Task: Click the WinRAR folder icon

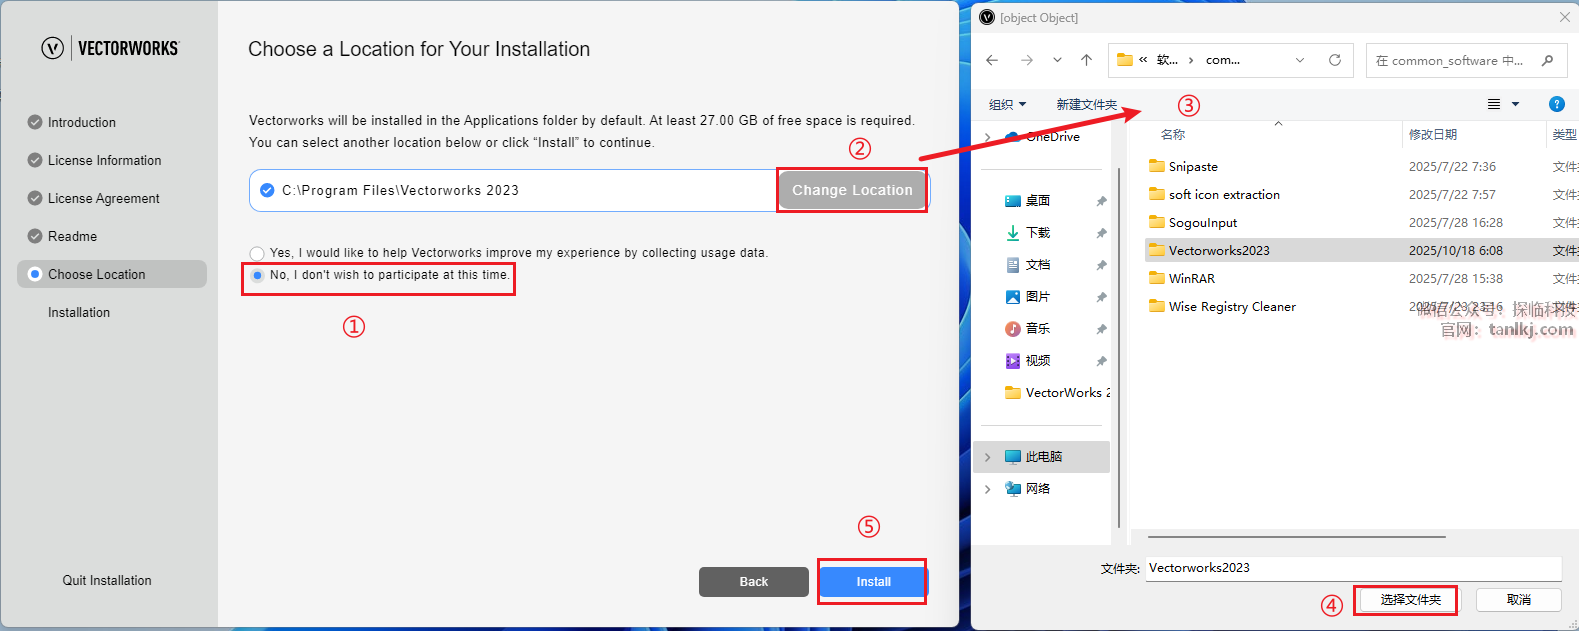Action: (1157, 278)
